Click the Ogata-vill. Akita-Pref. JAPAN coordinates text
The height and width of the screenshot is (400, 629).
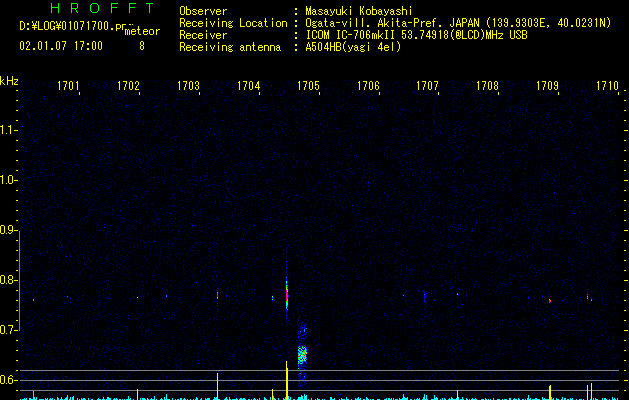click(x=458, y=23)
